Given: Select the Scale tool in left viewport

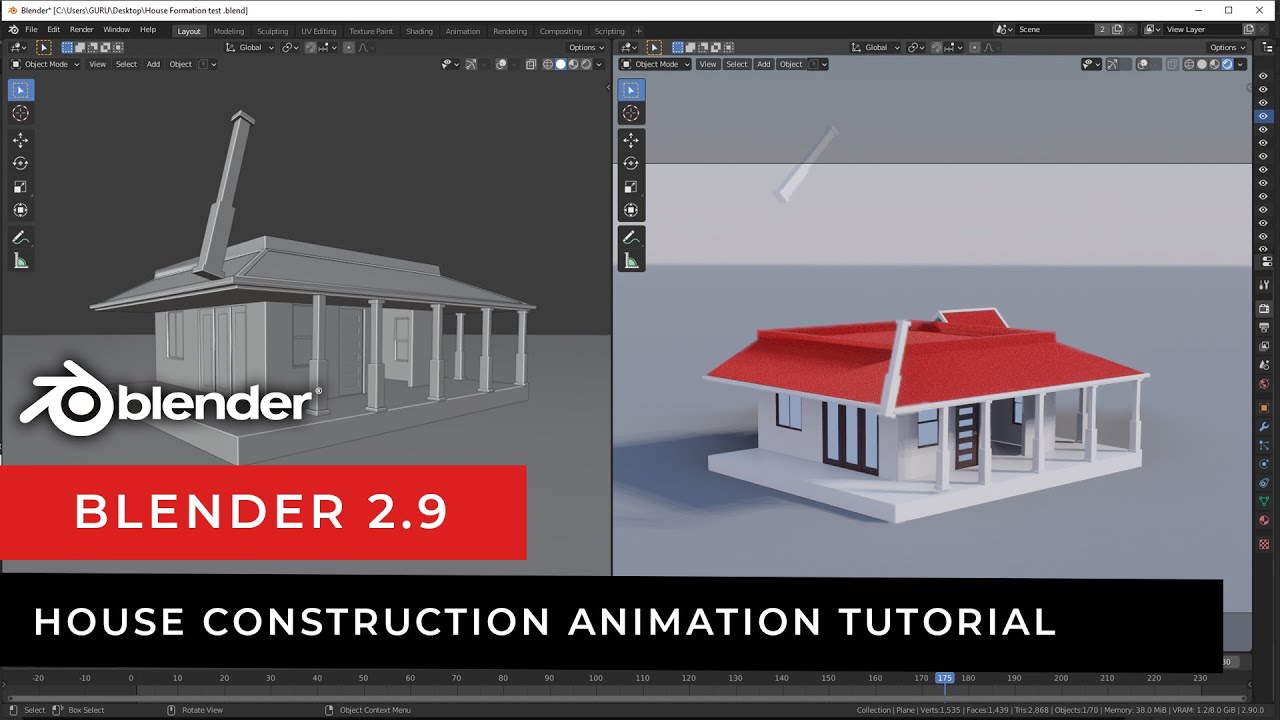Looking at the screenshot, I should [x=20, y=187].
